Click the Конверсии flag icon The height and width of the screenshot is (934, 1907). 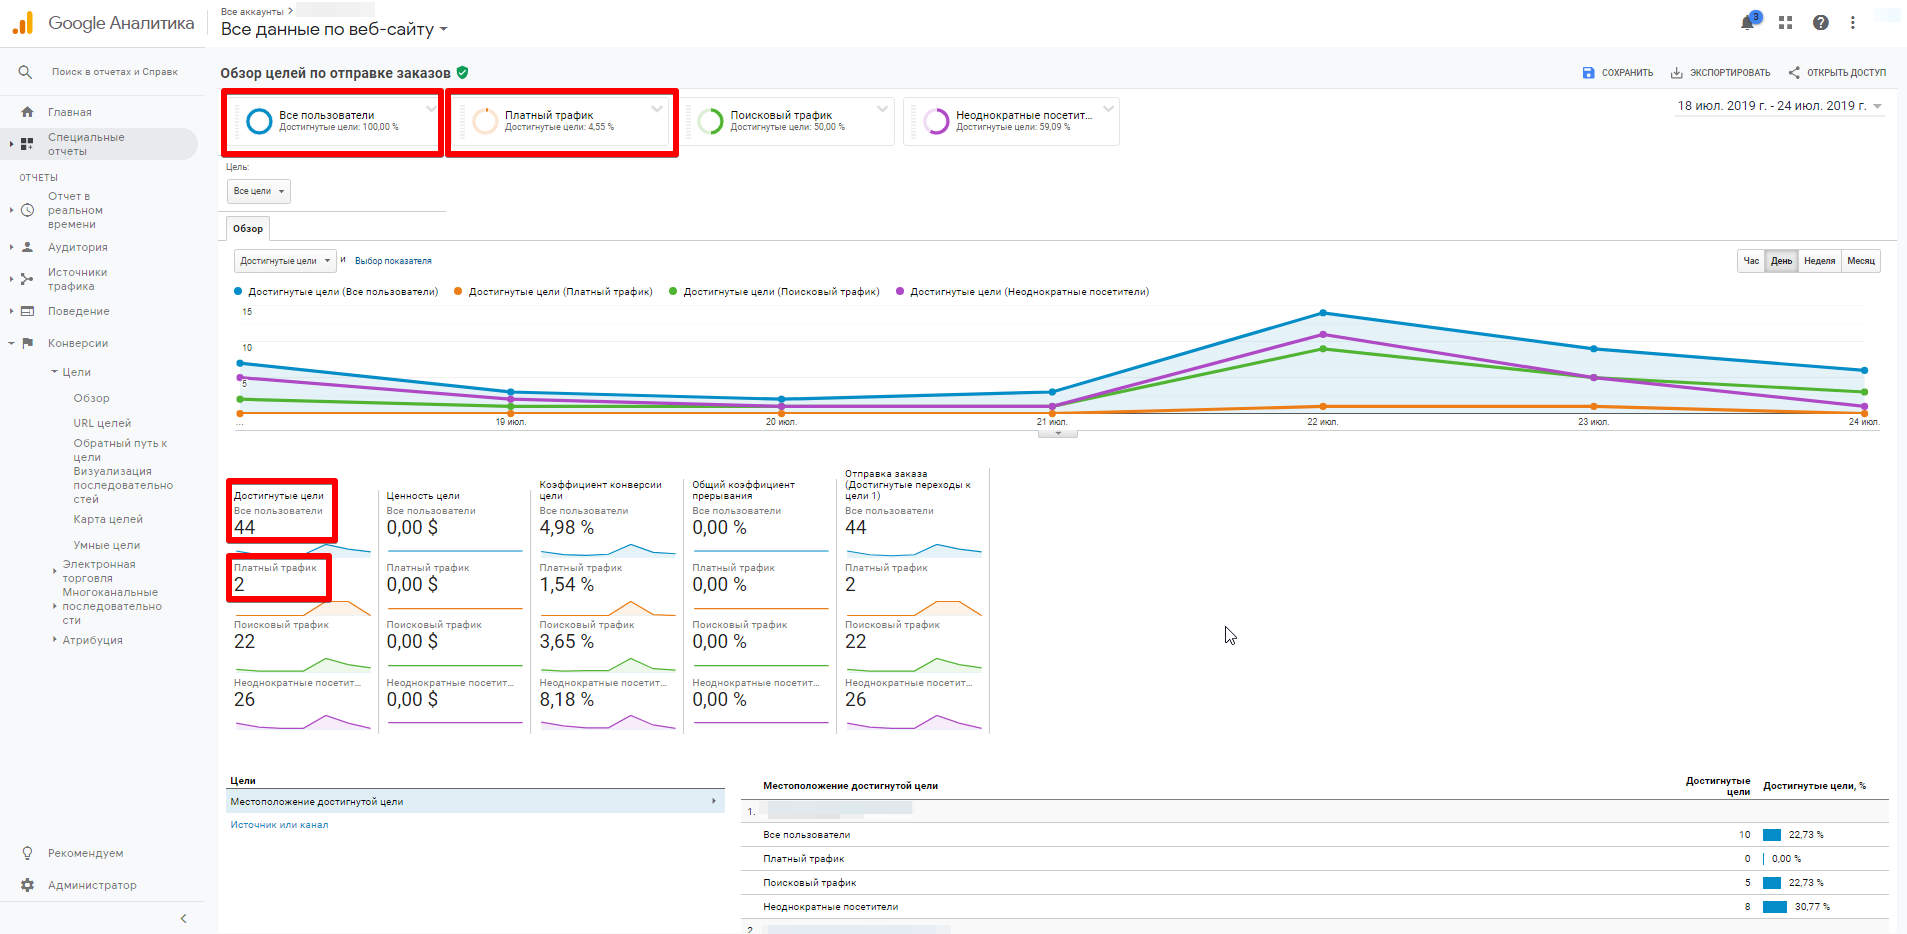[27, 343]
